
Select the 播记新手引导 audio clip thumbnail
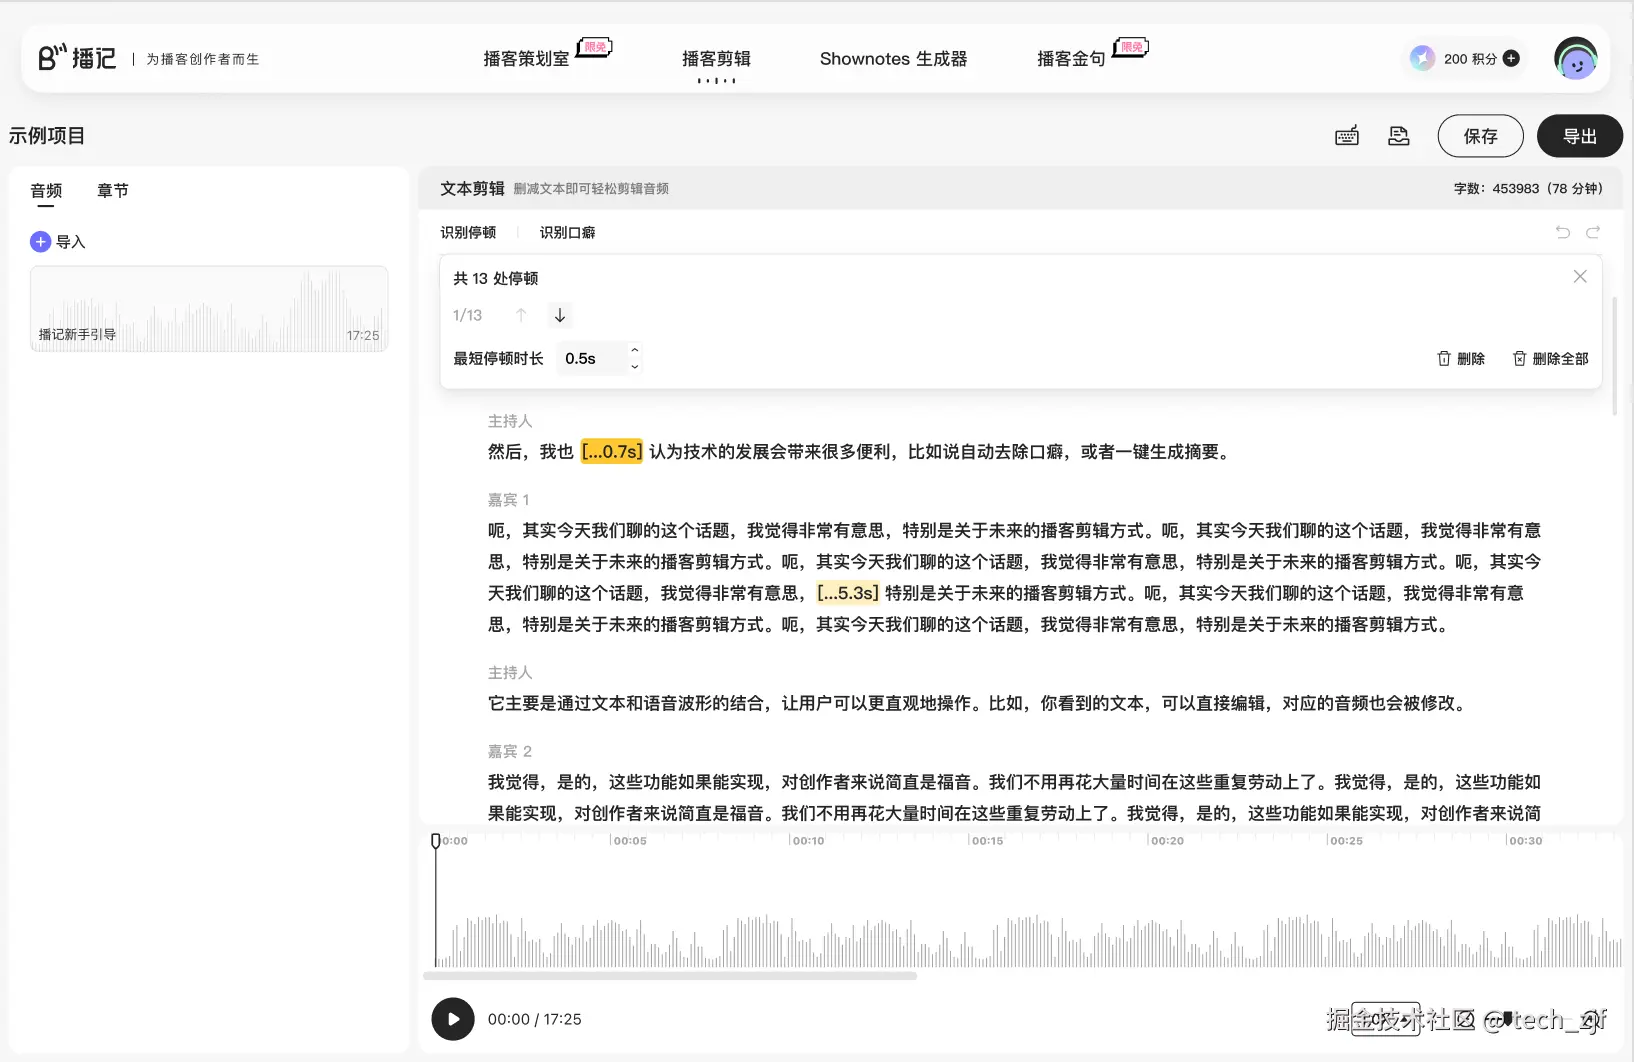(x=209, y=308)
